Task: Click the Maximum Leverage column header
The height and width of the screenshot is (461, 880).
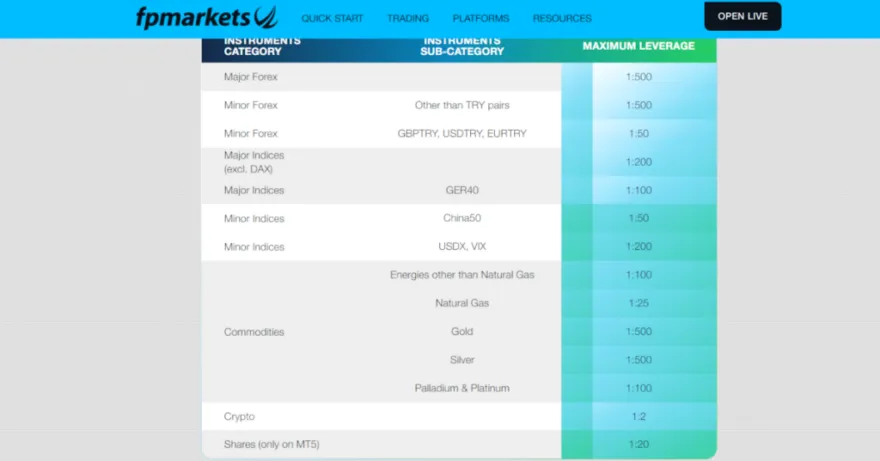Action: point(638,46)
